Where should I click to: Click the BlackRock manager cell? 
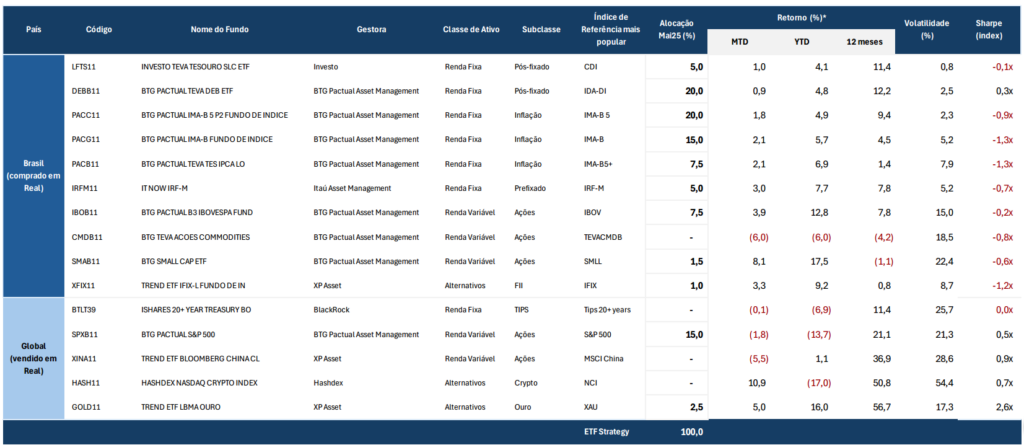point(331,310)
